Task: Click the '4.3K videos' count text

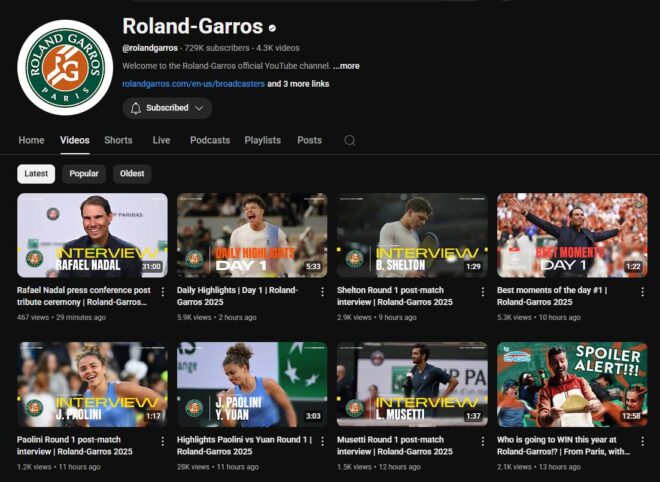Action: pos(278,48)
